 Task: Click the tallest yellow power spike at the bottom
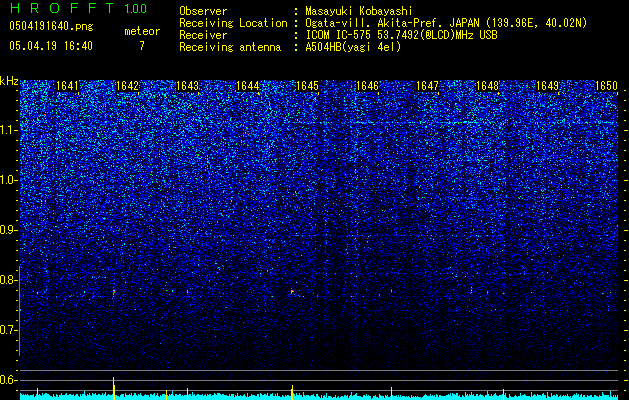coord(114,388)
